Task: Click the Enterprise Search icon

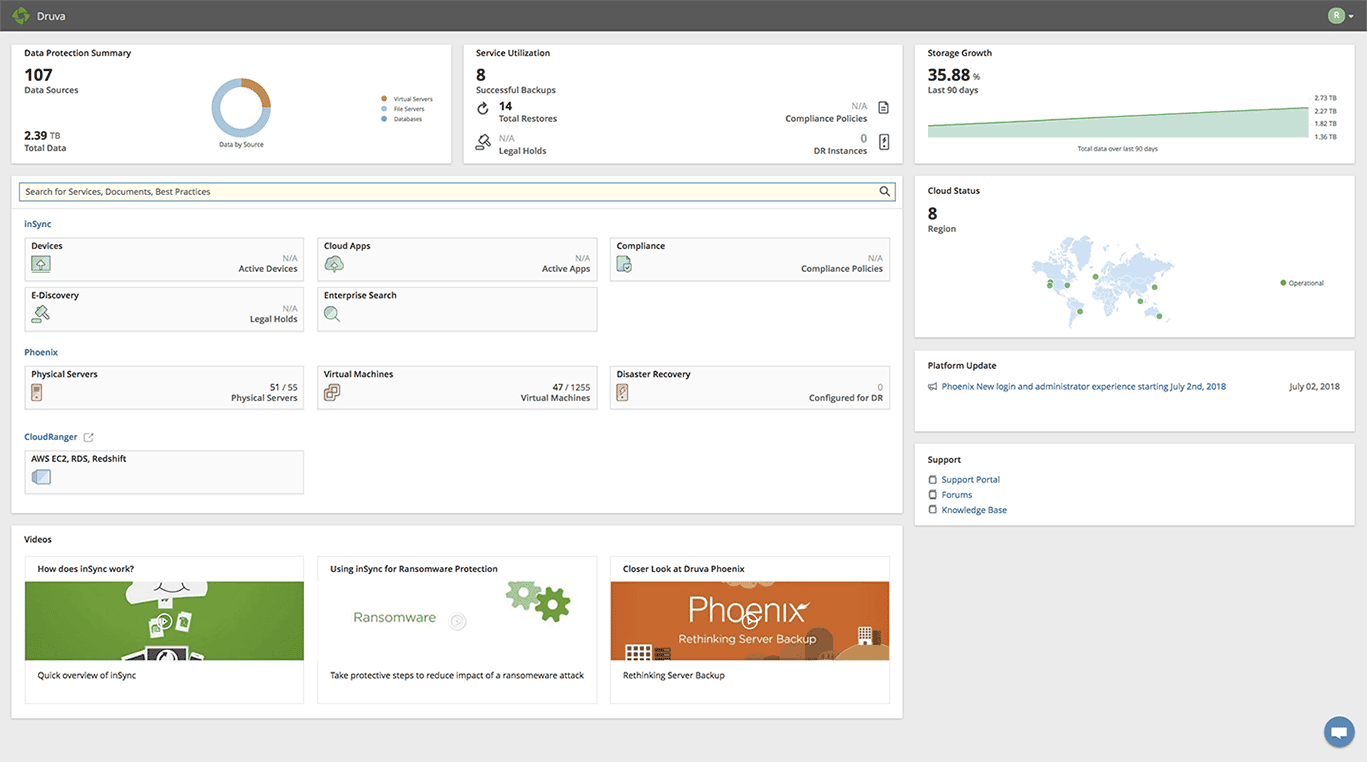Action: pos(332,314)
